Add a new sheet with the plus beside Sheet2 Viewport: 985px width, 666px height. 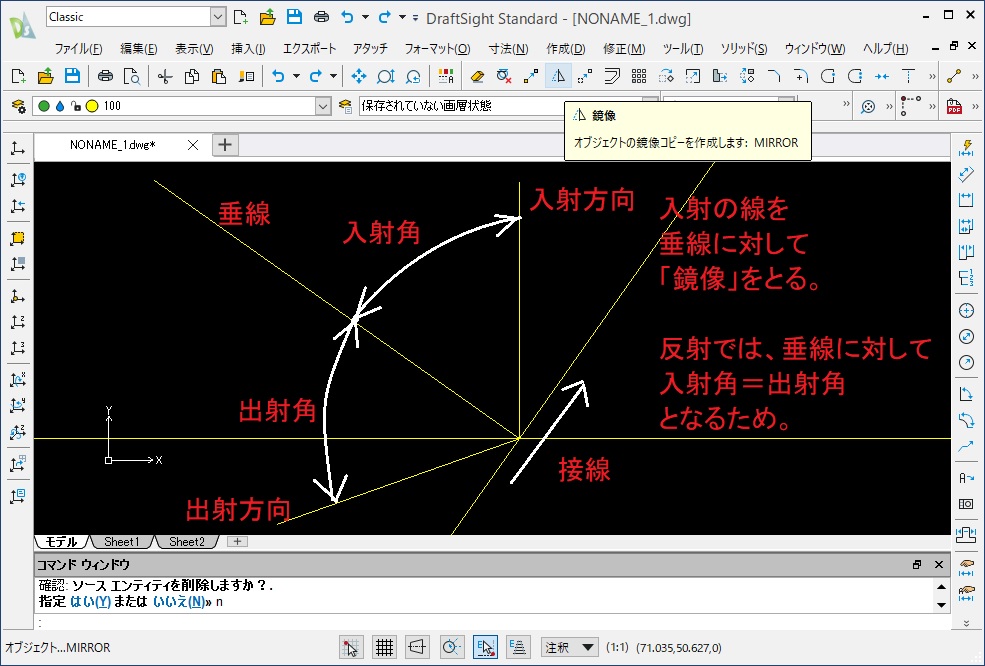pos(237,542)
